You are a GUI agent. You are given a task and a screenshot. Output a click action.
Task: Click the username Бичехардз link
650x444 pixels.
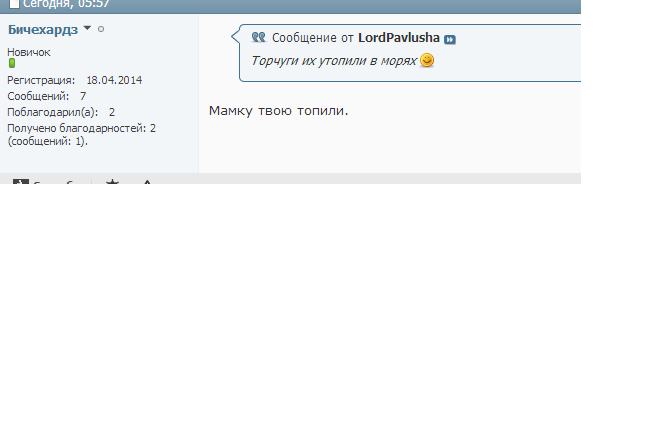point(42,30)
